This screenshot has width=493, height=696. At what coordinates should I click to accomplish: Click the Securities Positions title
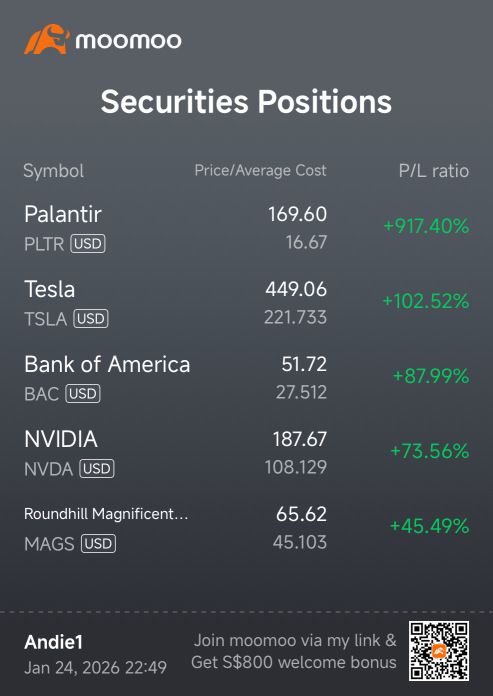pos(246,102)
